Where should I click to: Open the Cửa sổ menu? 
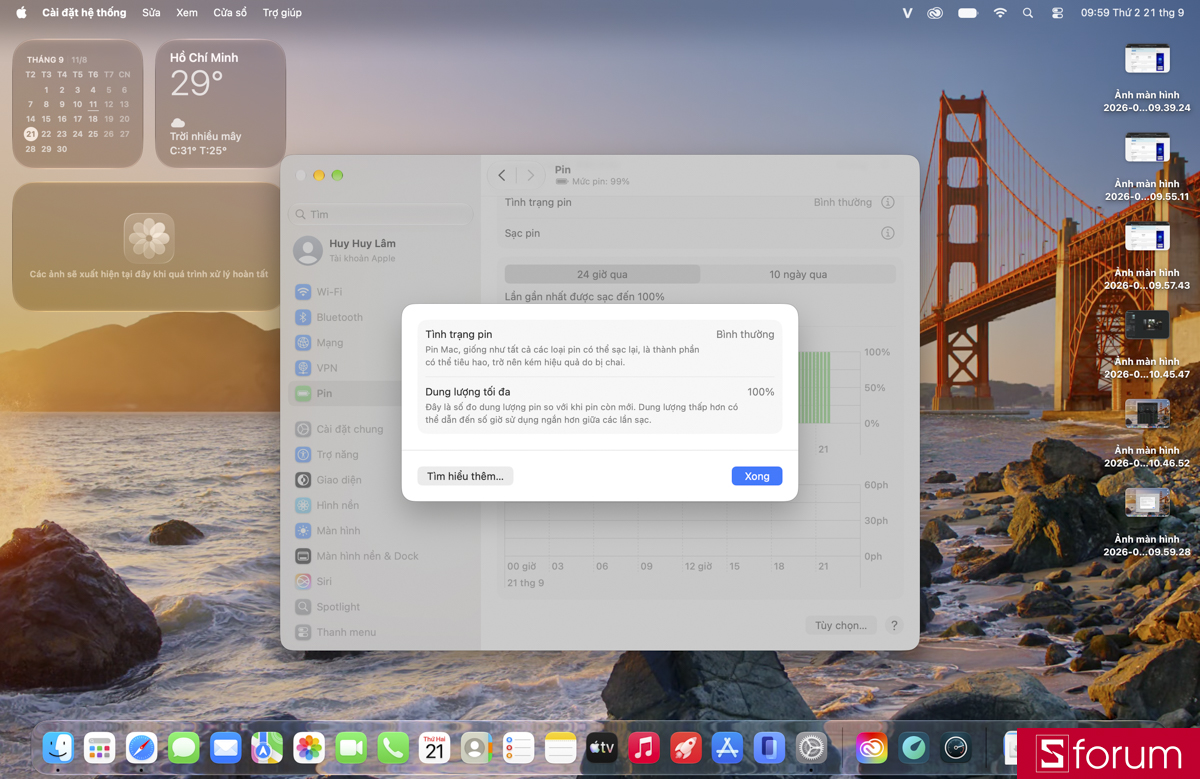[x=230, y=13]
